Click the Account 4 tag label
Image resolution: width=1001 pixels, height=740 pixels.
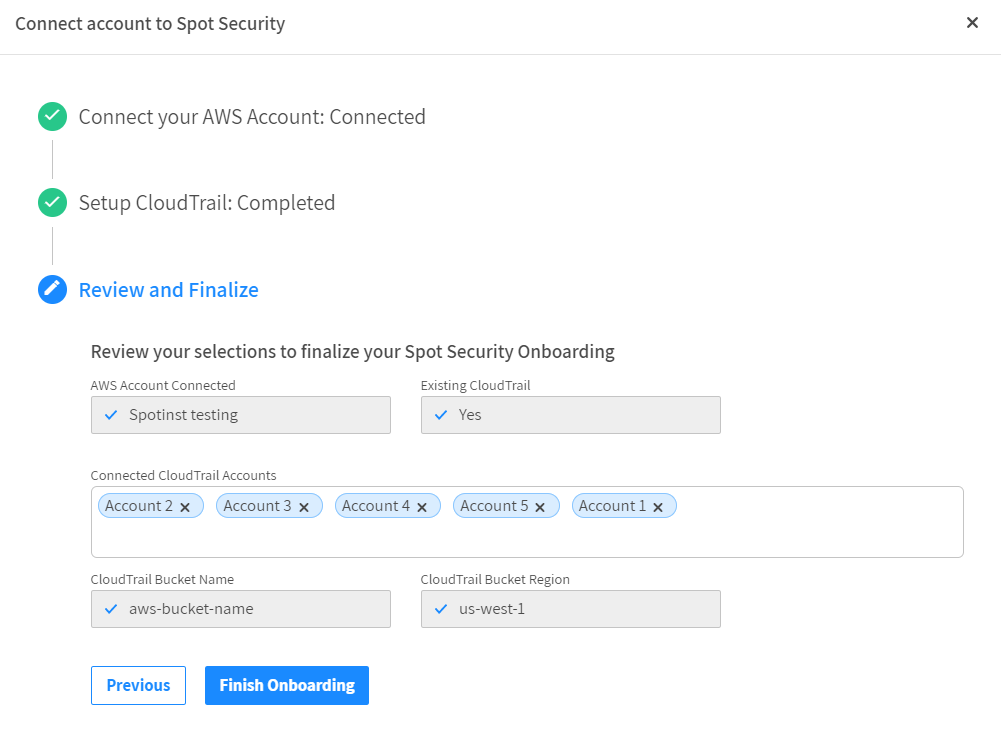[375, 506]
